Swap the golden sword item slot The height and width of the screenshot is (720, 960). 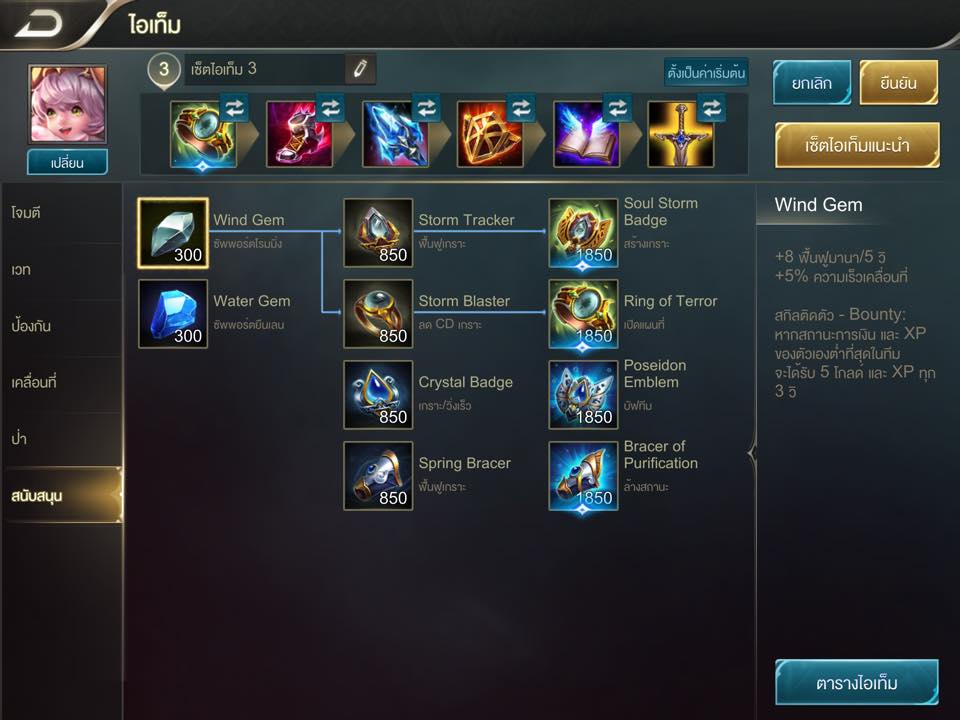pos(711,108)
